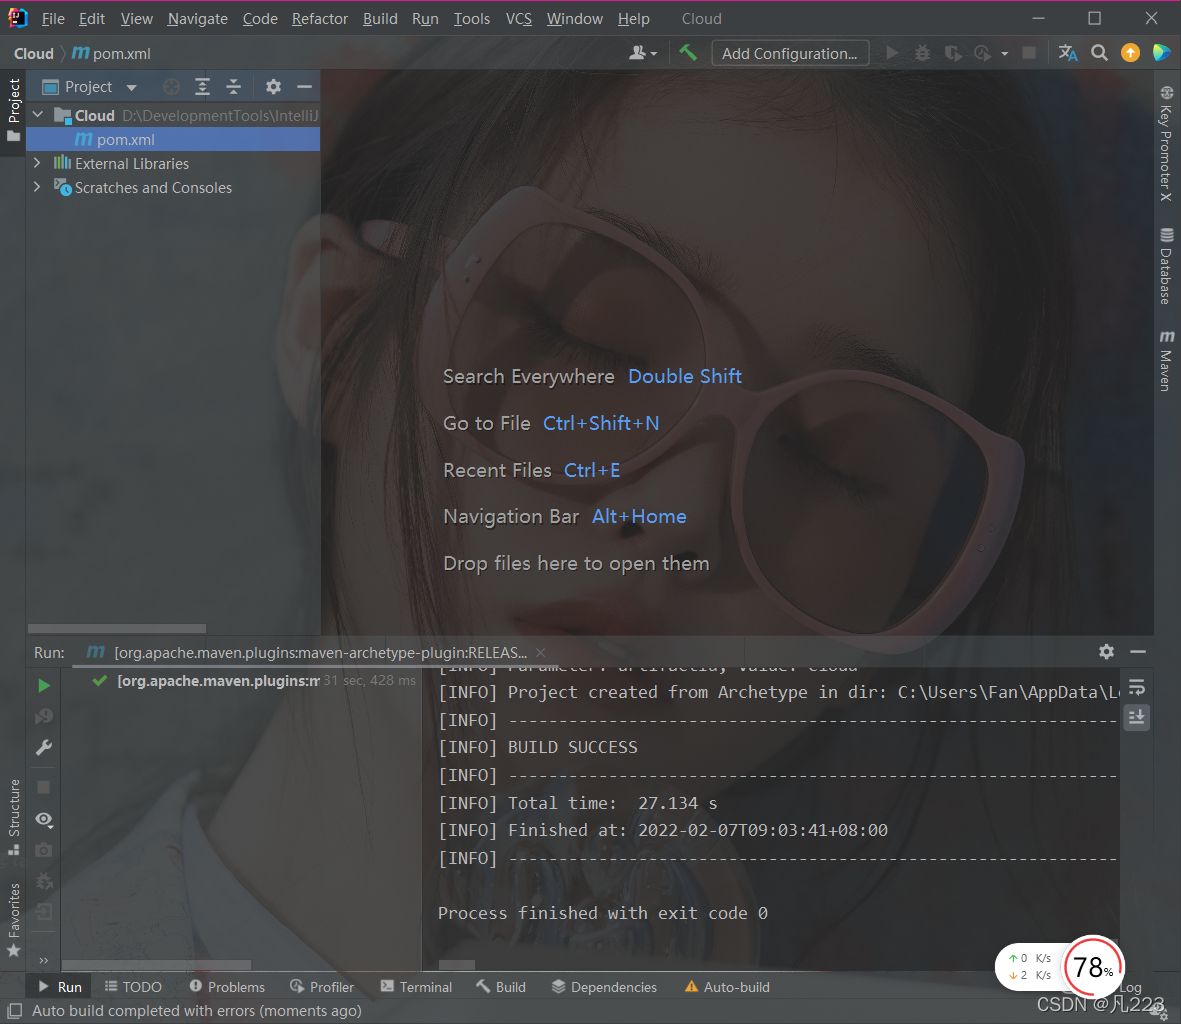Click the orange update arrow icon

(x=1130, y=53)
